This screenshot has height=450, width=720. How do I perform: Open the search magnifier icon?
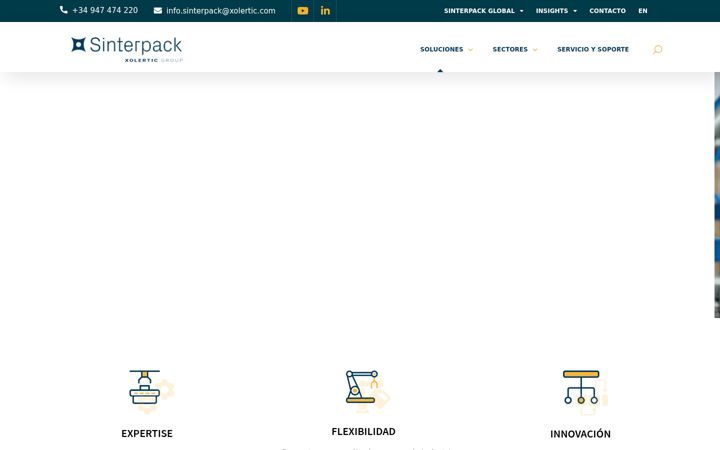point(657,49)
